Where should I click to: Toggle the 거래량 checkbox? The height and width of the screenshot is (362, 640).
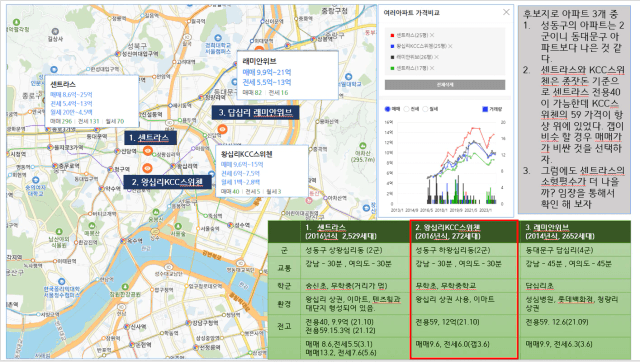[x=485, y=109]
